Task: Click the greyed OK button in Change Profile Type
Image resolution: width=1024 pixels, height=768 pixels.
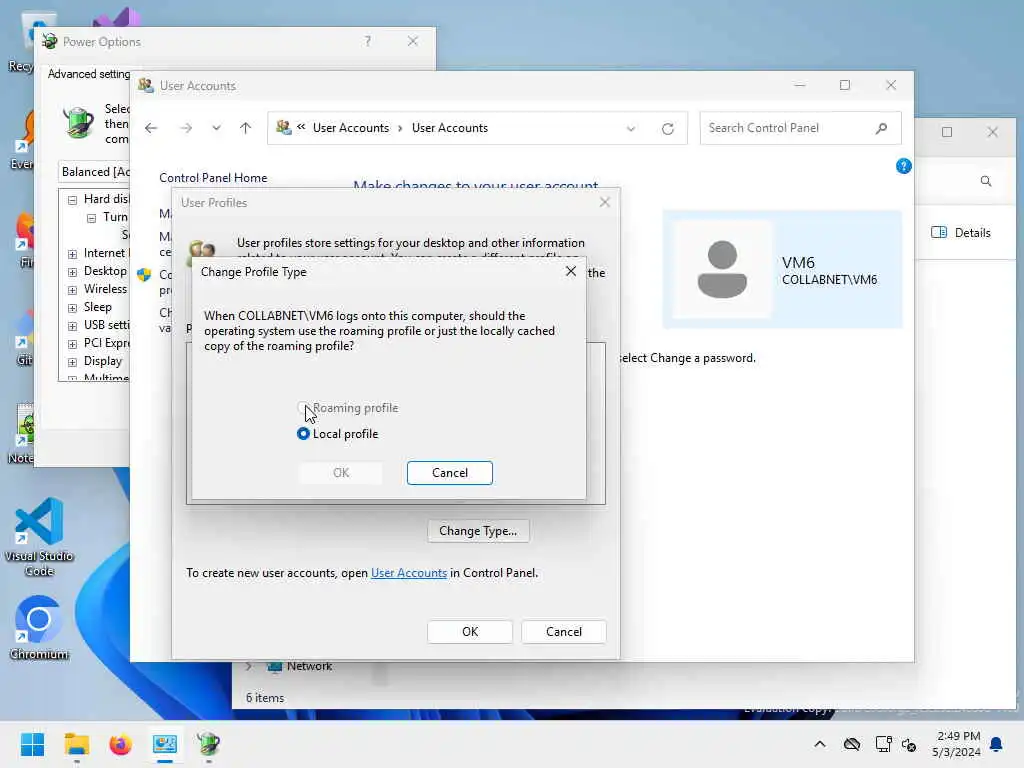Action: point(341,473)
